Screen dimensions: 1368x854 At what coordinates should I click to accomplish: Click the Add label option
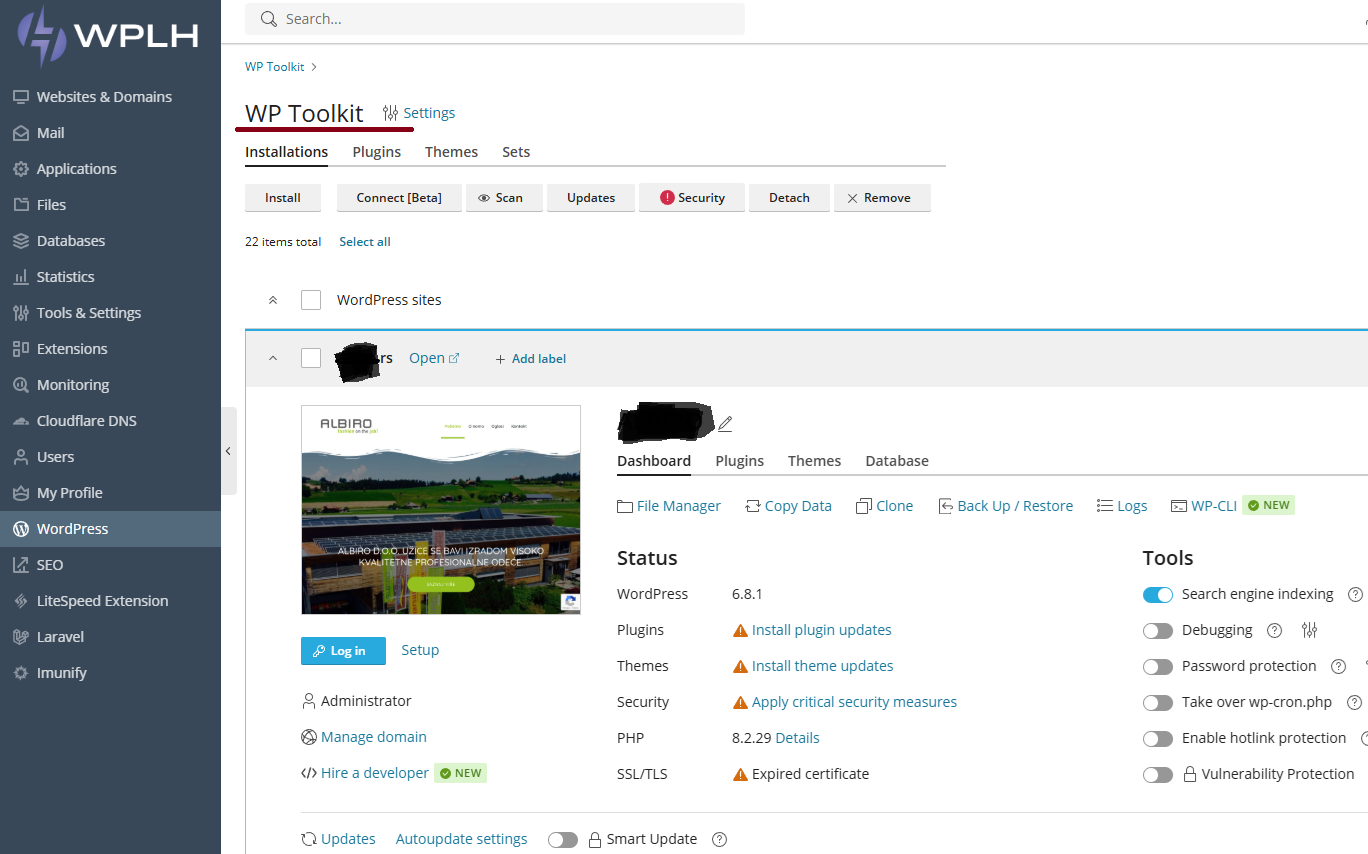tap(530, 359)
